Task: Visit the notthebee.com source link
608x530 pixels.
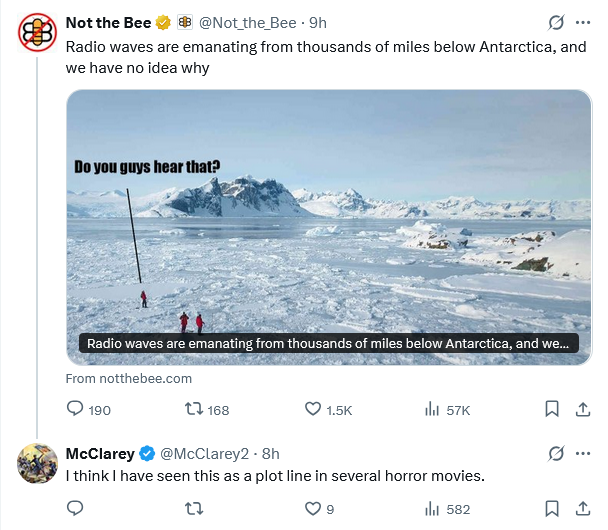Action: (128, 379)
